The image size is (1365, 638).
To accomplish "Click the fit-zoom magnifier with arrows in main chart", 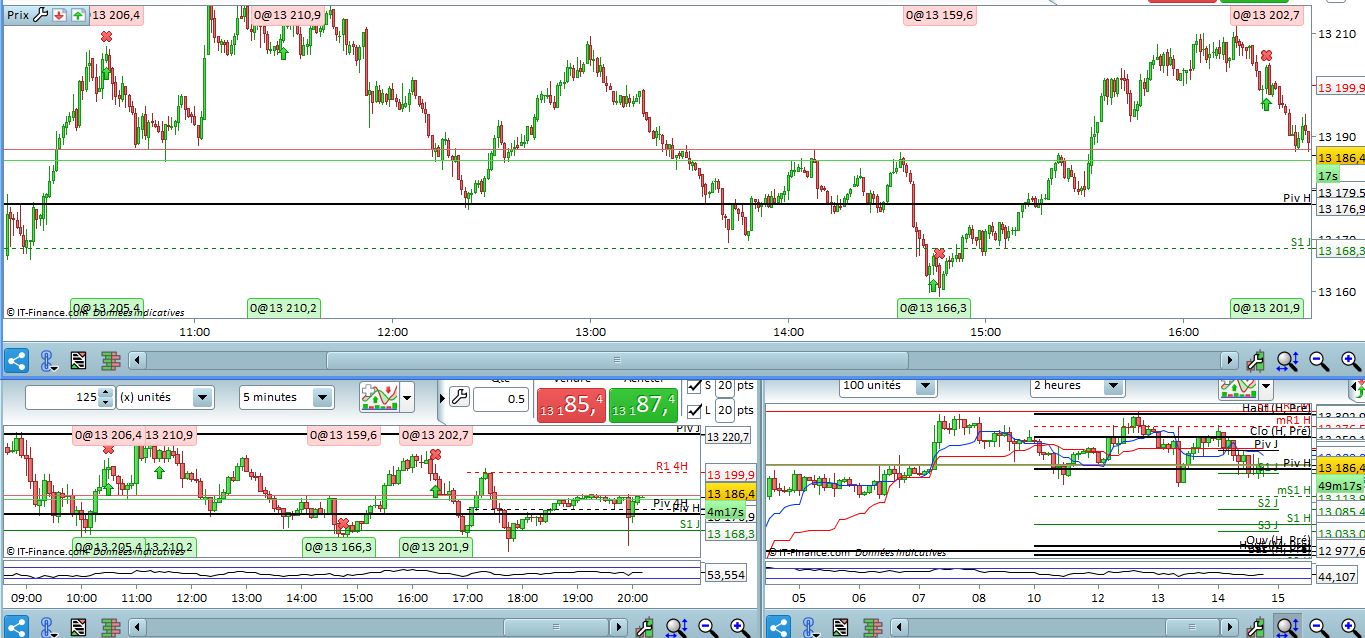I will [1287, 360].
